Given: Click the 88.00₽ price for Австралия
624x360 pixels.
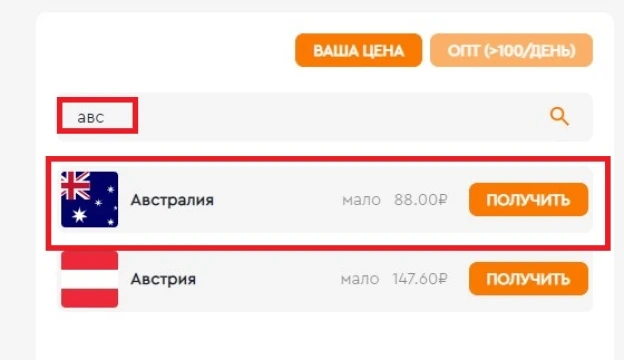Looking at the screenshot, I should tap(421, 200).
